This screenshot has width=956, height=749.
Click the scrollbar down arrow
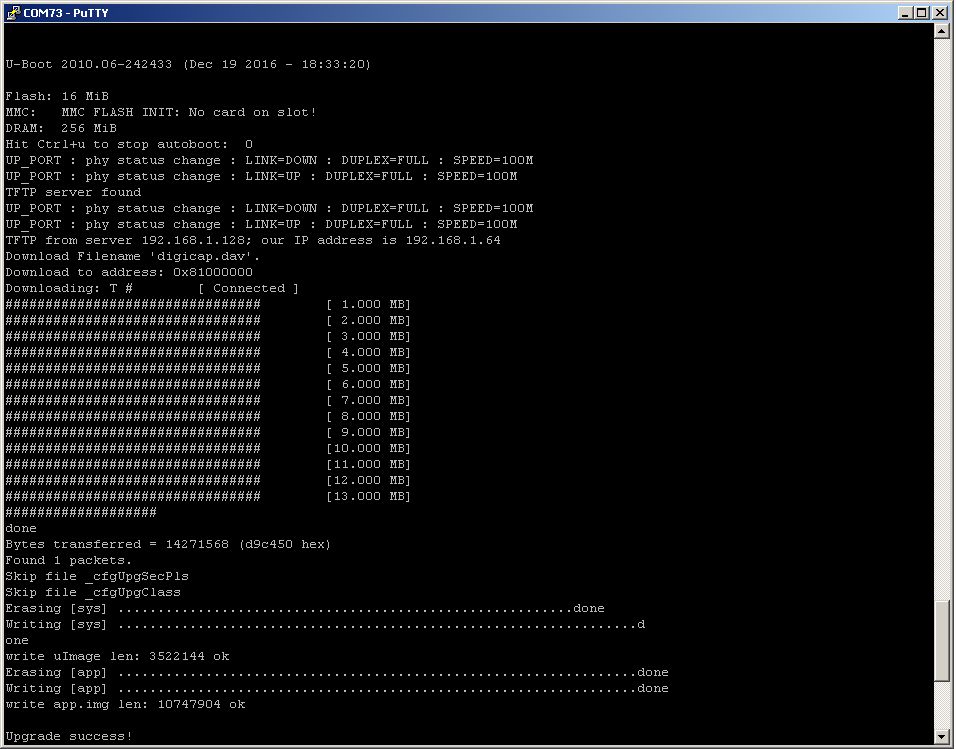click(941, 736)
